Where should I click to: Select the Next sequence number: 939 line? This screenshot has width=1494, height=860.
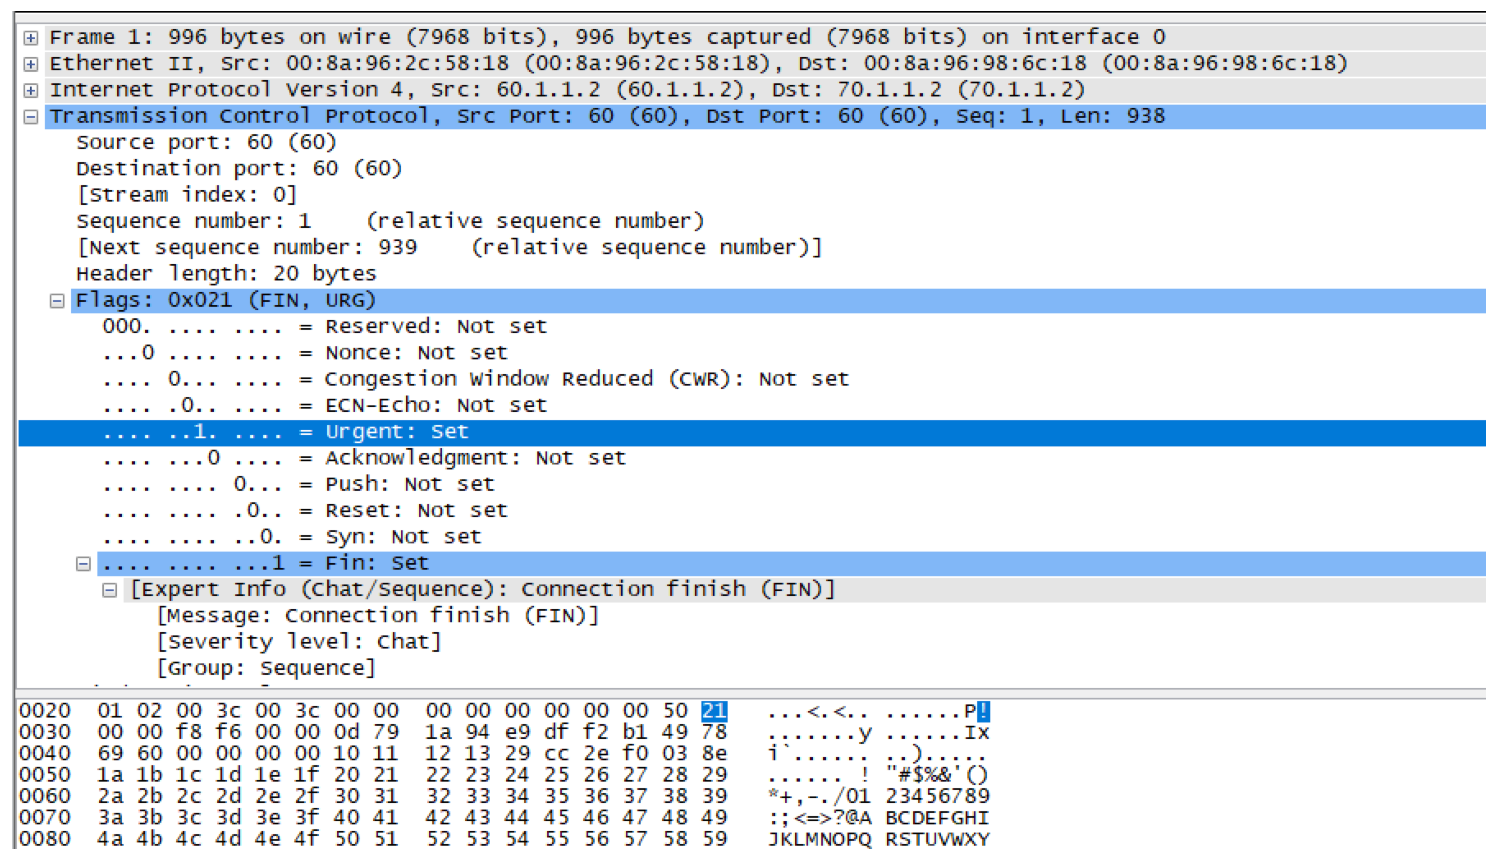448,248
